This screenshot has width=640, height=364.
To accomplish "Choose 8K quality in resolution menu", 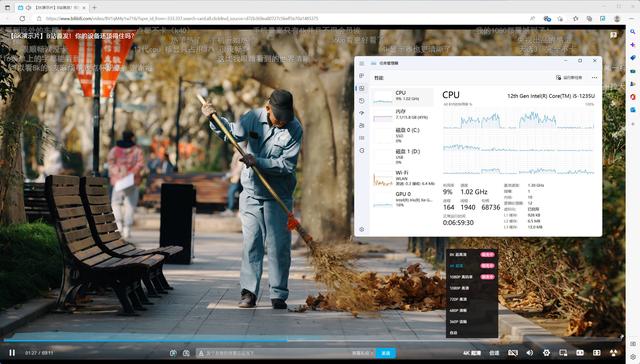I will point(471,254).
